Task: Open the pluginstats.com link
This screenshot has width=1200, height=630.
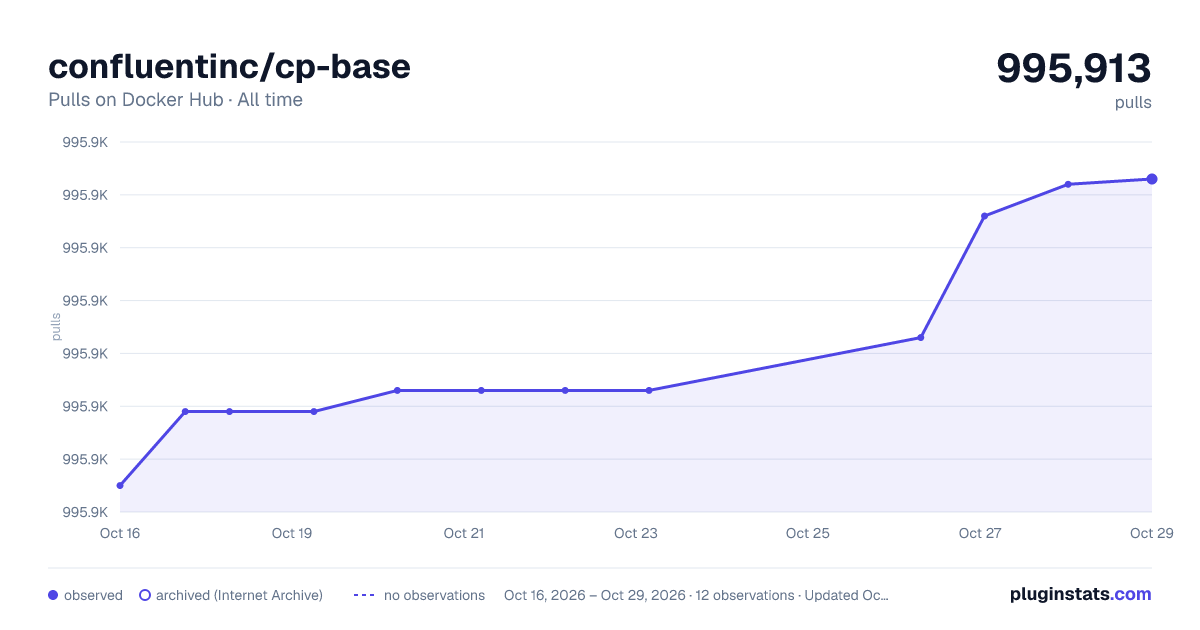Action: coord(1081,594)
